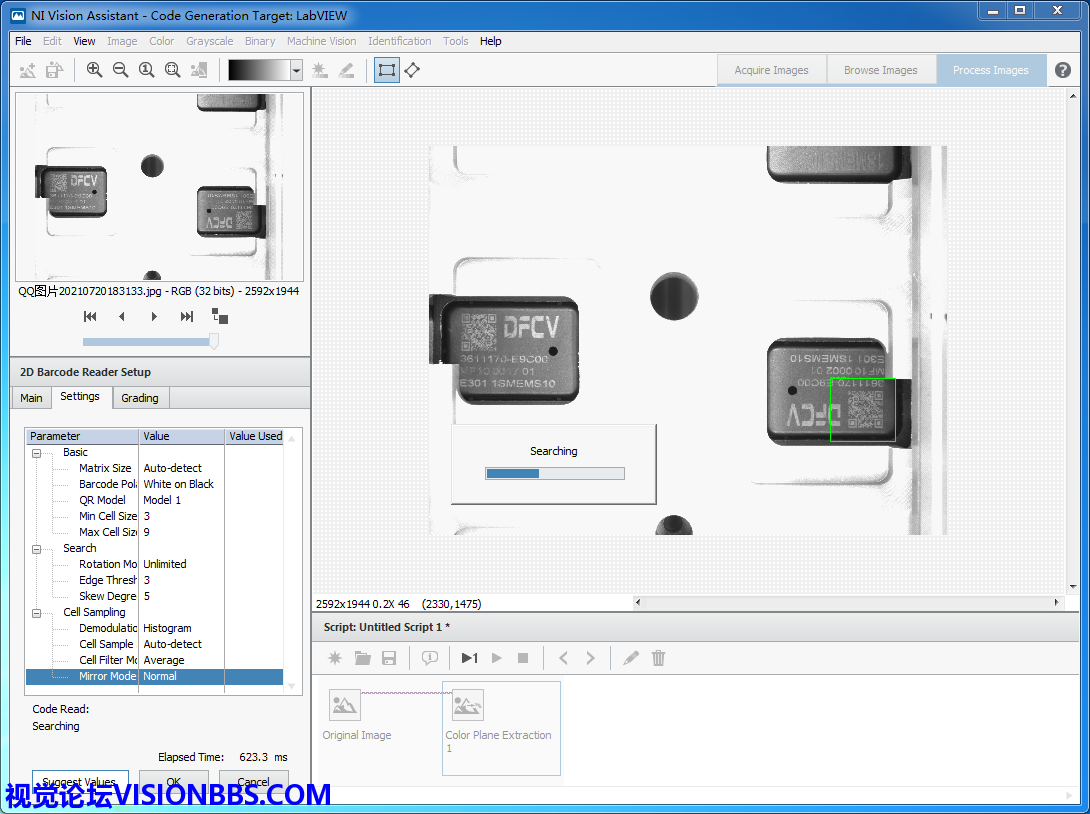Open the context help question mark
This screenshot has height=814, width=1090.
tap(1062, 70)
